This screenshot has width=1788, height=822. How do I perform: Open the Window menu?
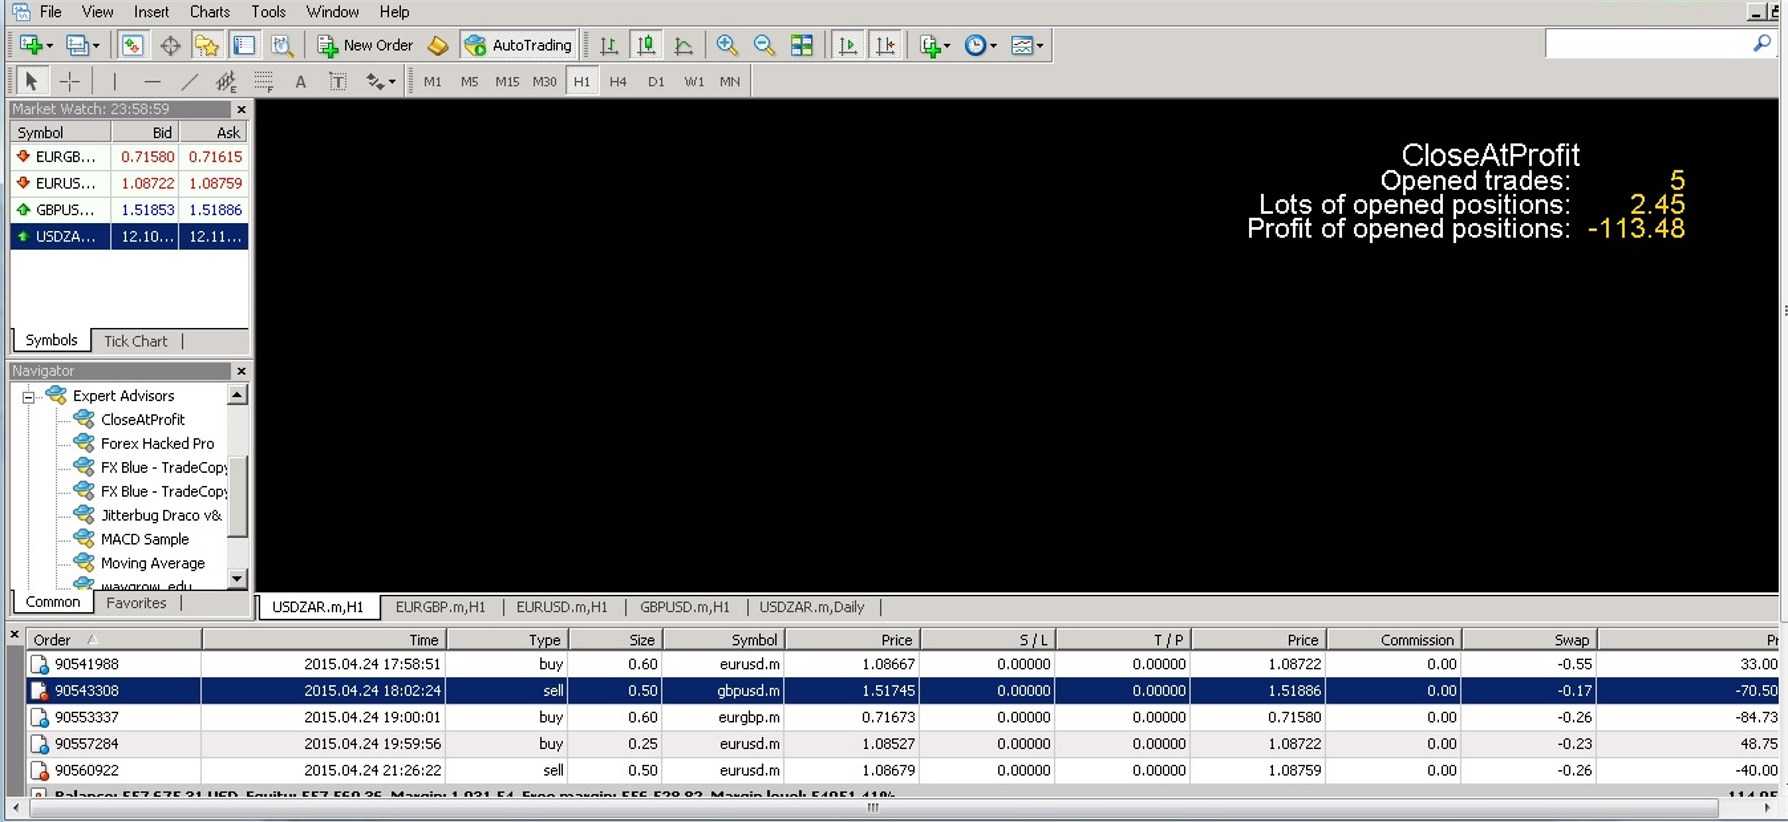pyautogui.click(x=332, y=12)
